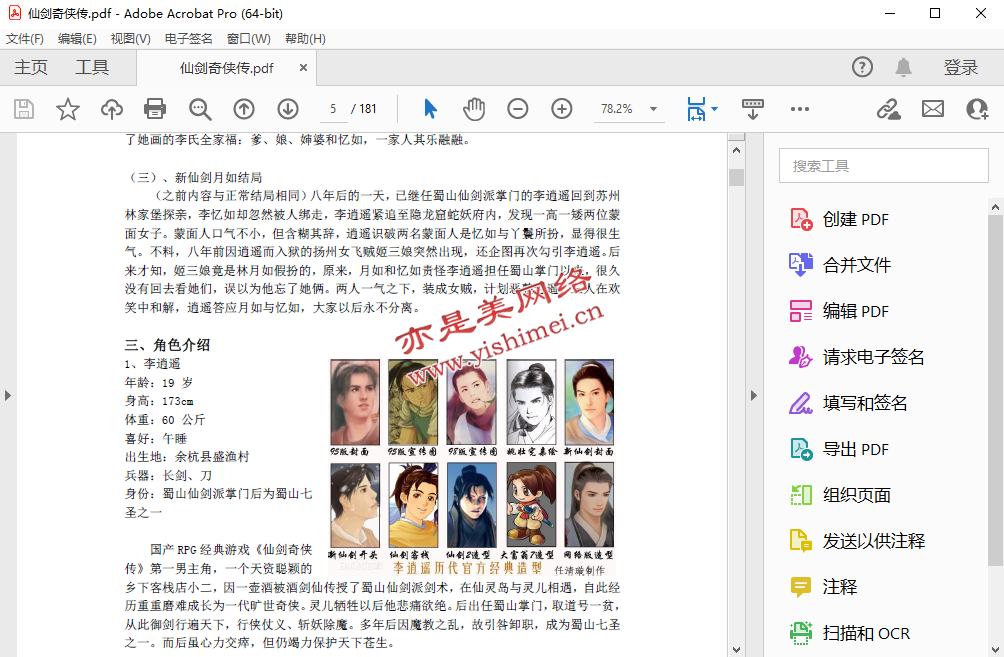Click the line 出生地：余杭县盛渔村
1004x657 pixels.
click(x=187, y=457)
